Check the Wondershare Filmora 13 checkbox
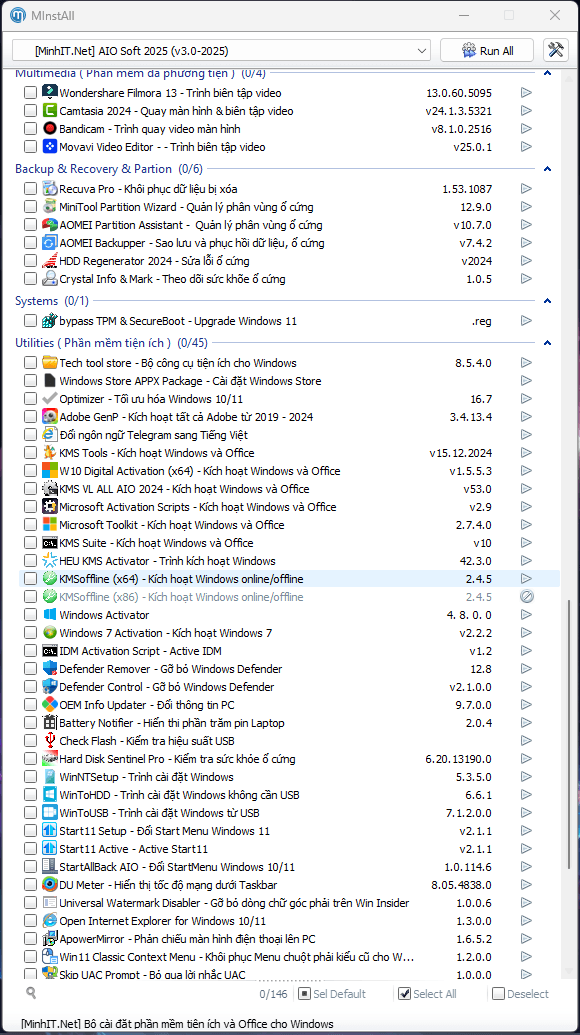The width and height of the screenshot is (580, 1035). click(x=30, y=93)
